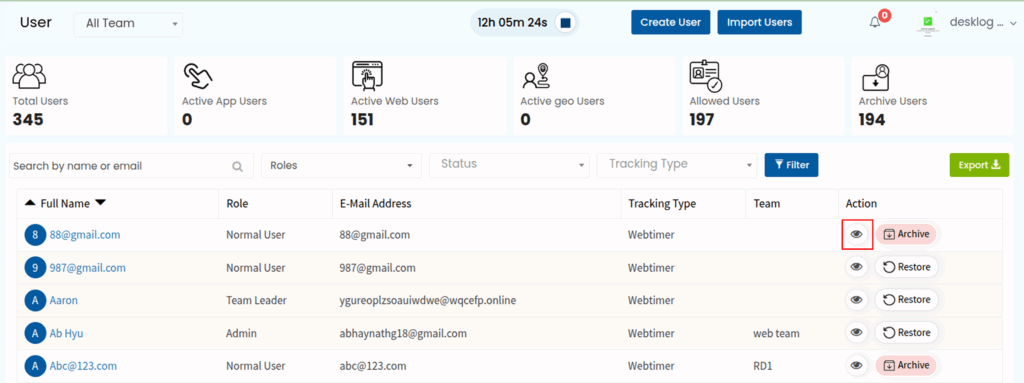Click the eye icon for Ab Hyu
The width and height of the screenshot is (1024, 383).
(x=857, y=333)
